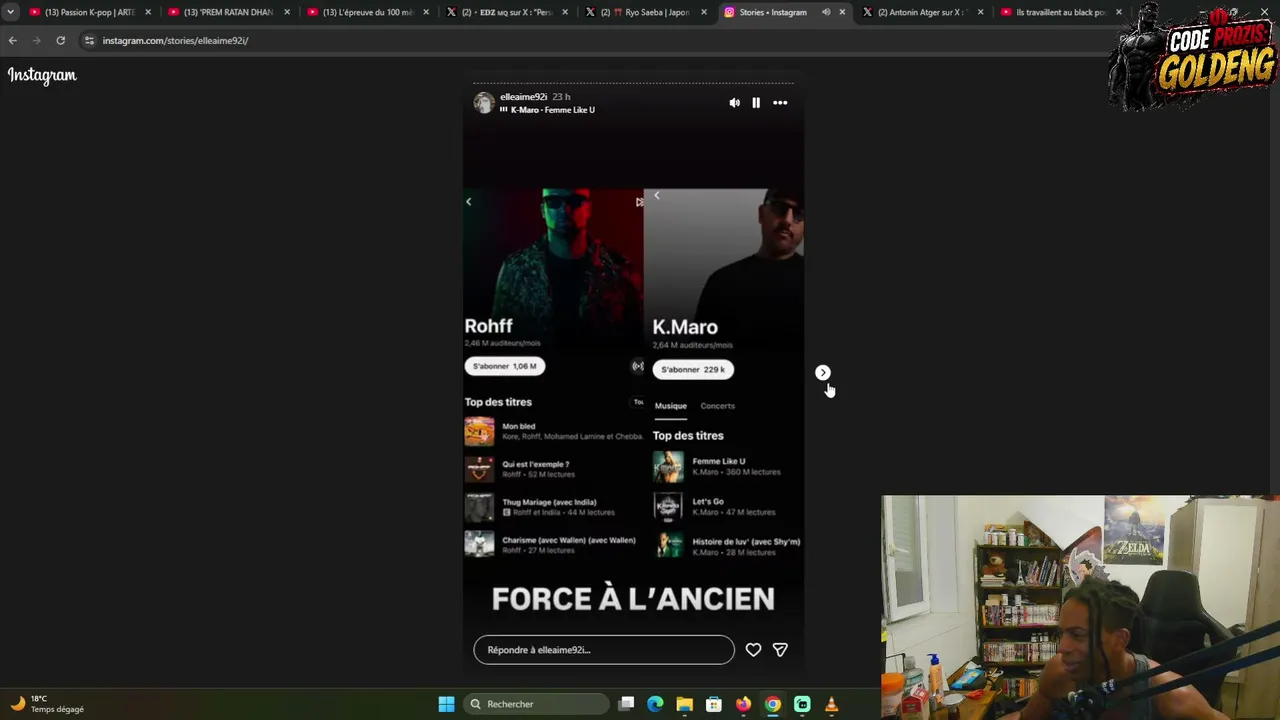Like the story with the heart icon
Image resolution: width=1280 pixels, height=720 pixels.
(x=753, y=650)
